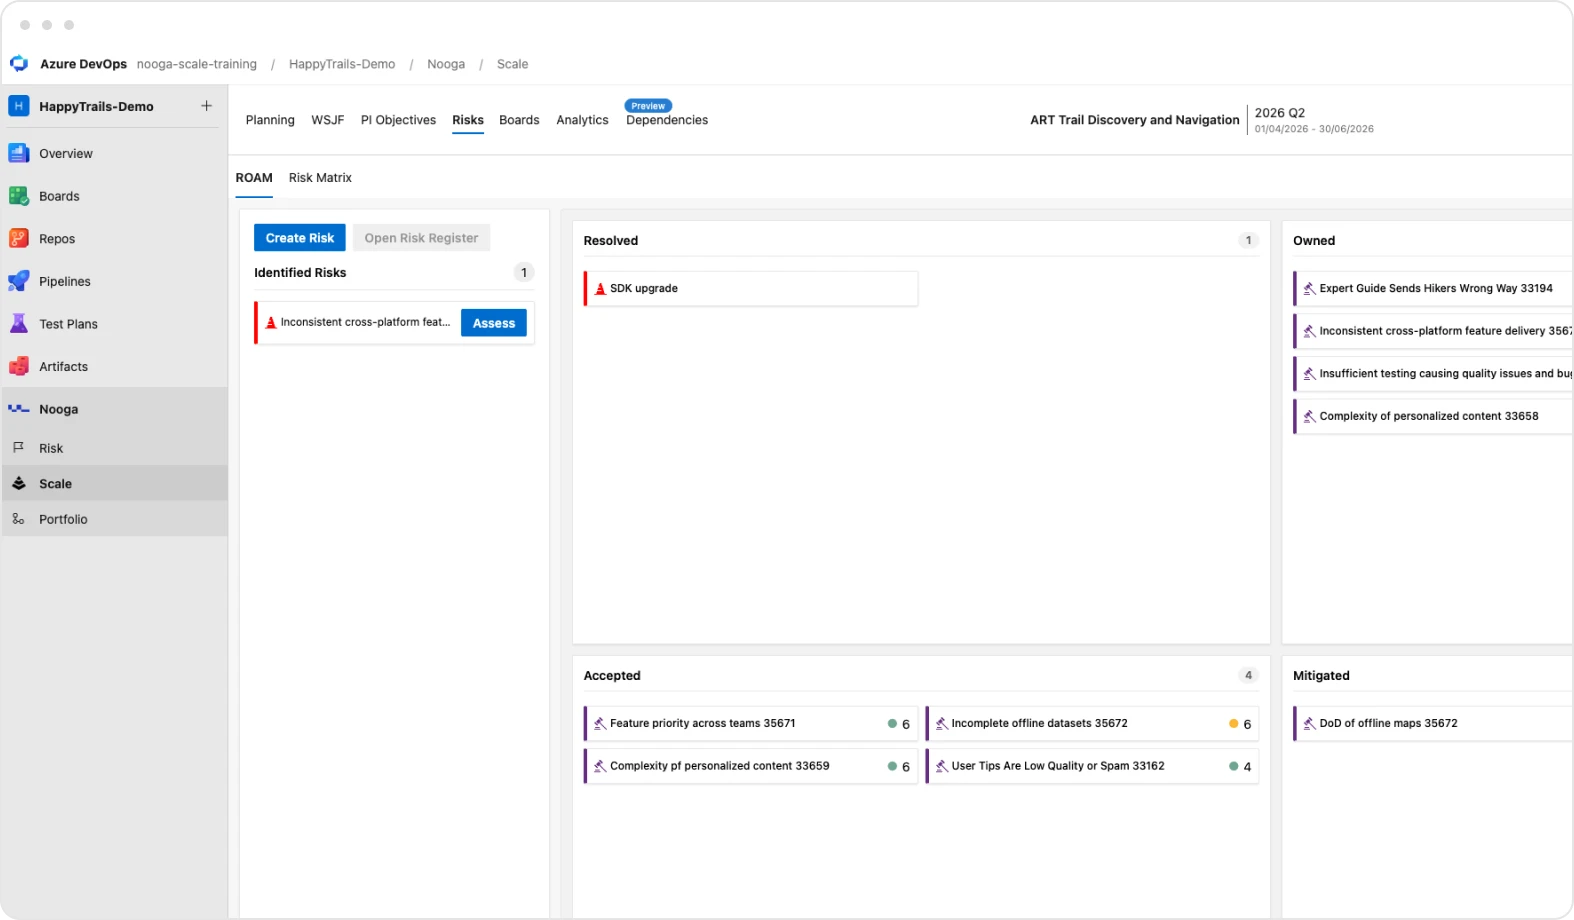Viewport: 1574px width, 920px height.
Task: Click the Risk flag icon
Action: click(18, 448)
